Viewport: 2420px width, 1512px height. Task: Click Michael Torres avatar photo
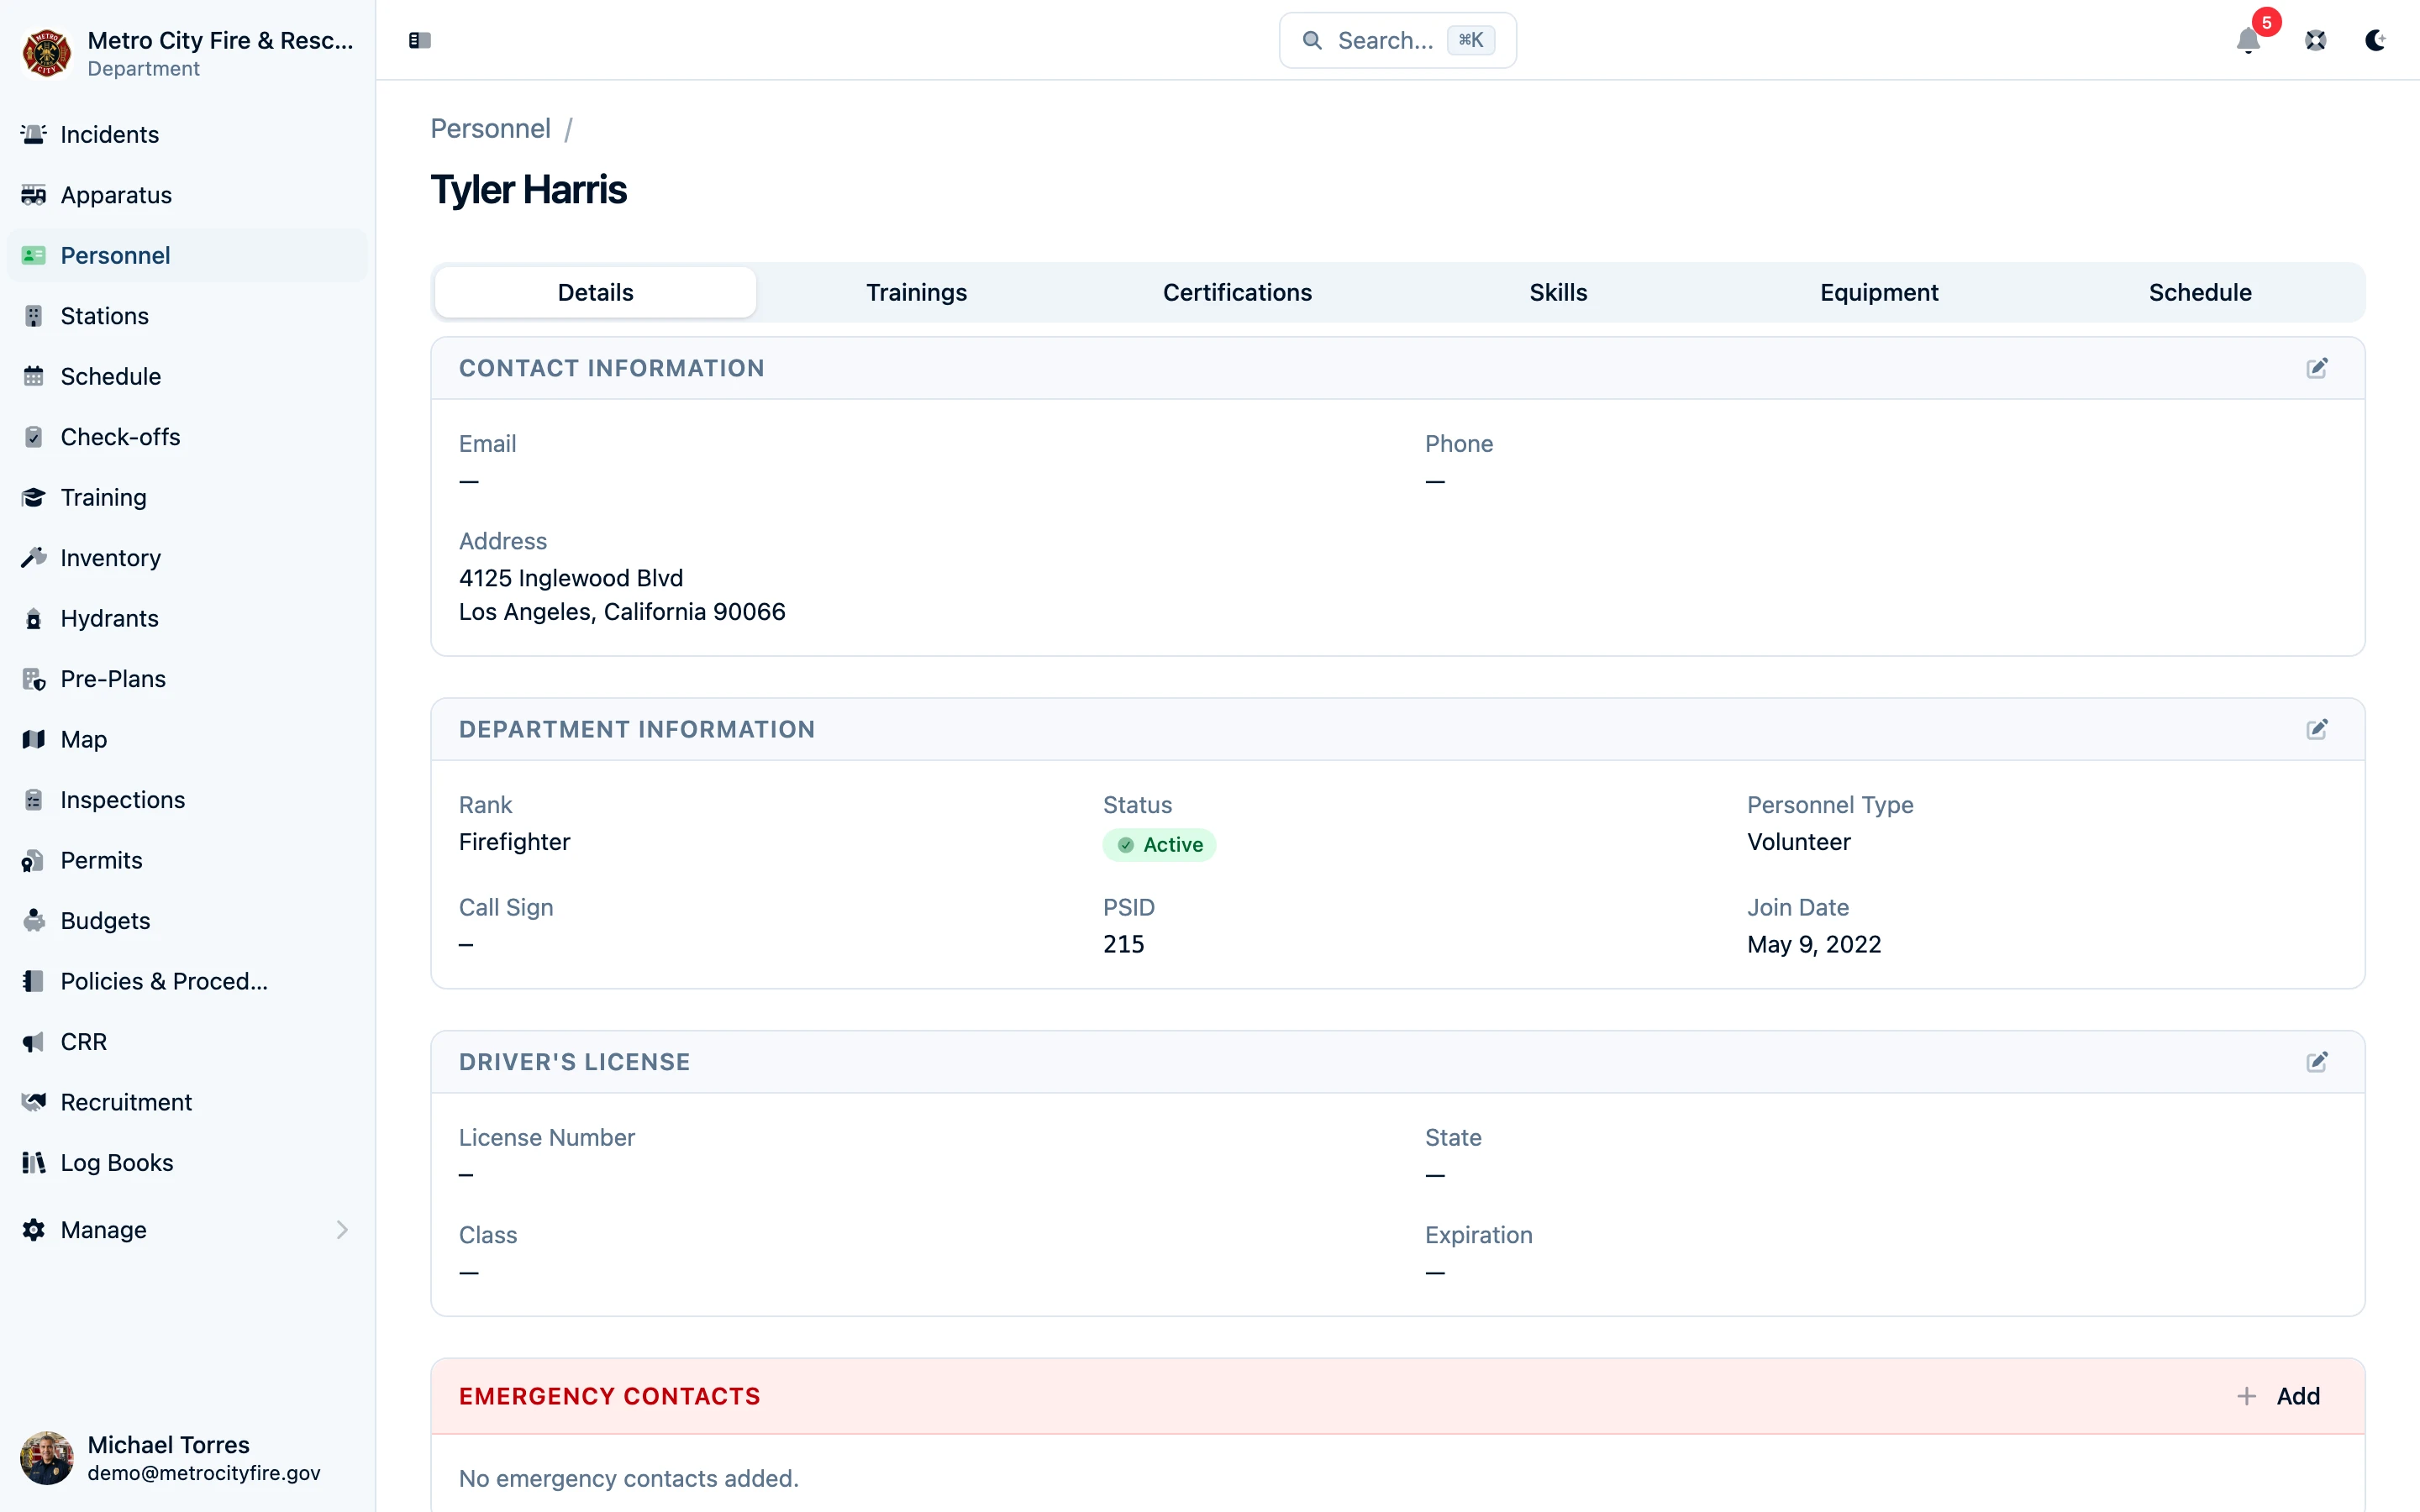pos(46,1458)
